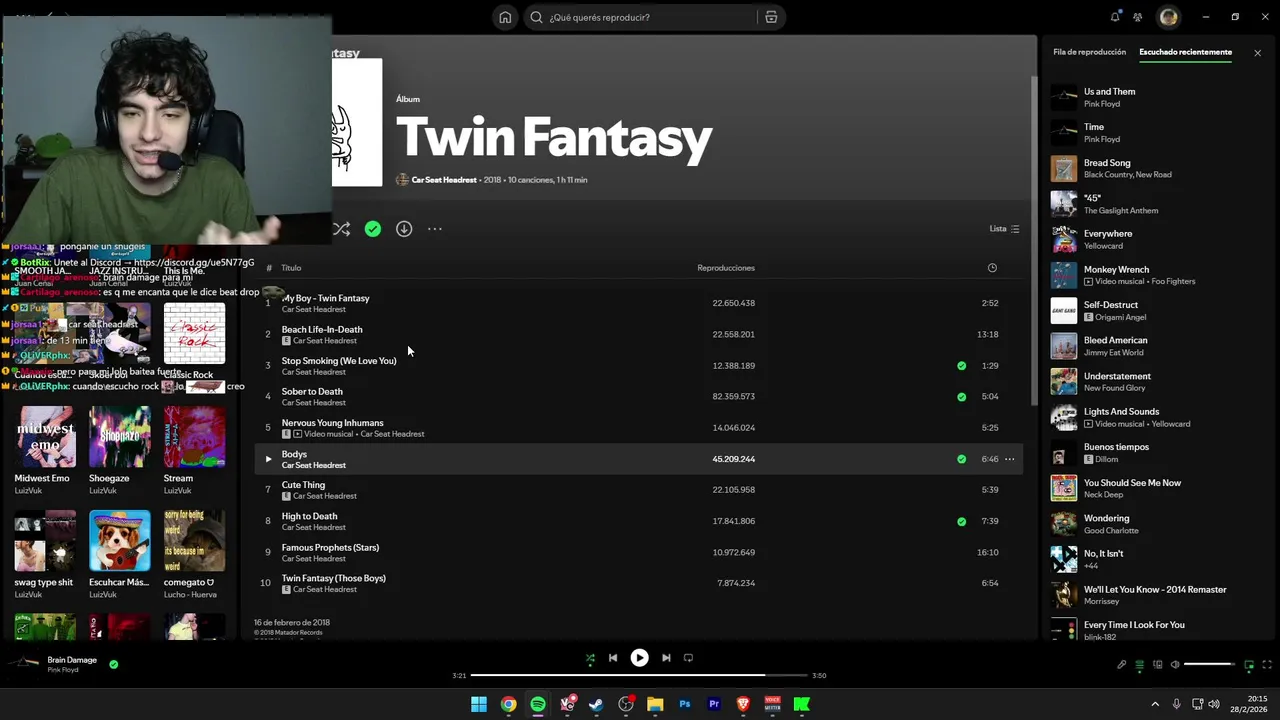Open Google Chrome from taskbar
Viewport: 1280px width, 720px height.
pos(509,704)
